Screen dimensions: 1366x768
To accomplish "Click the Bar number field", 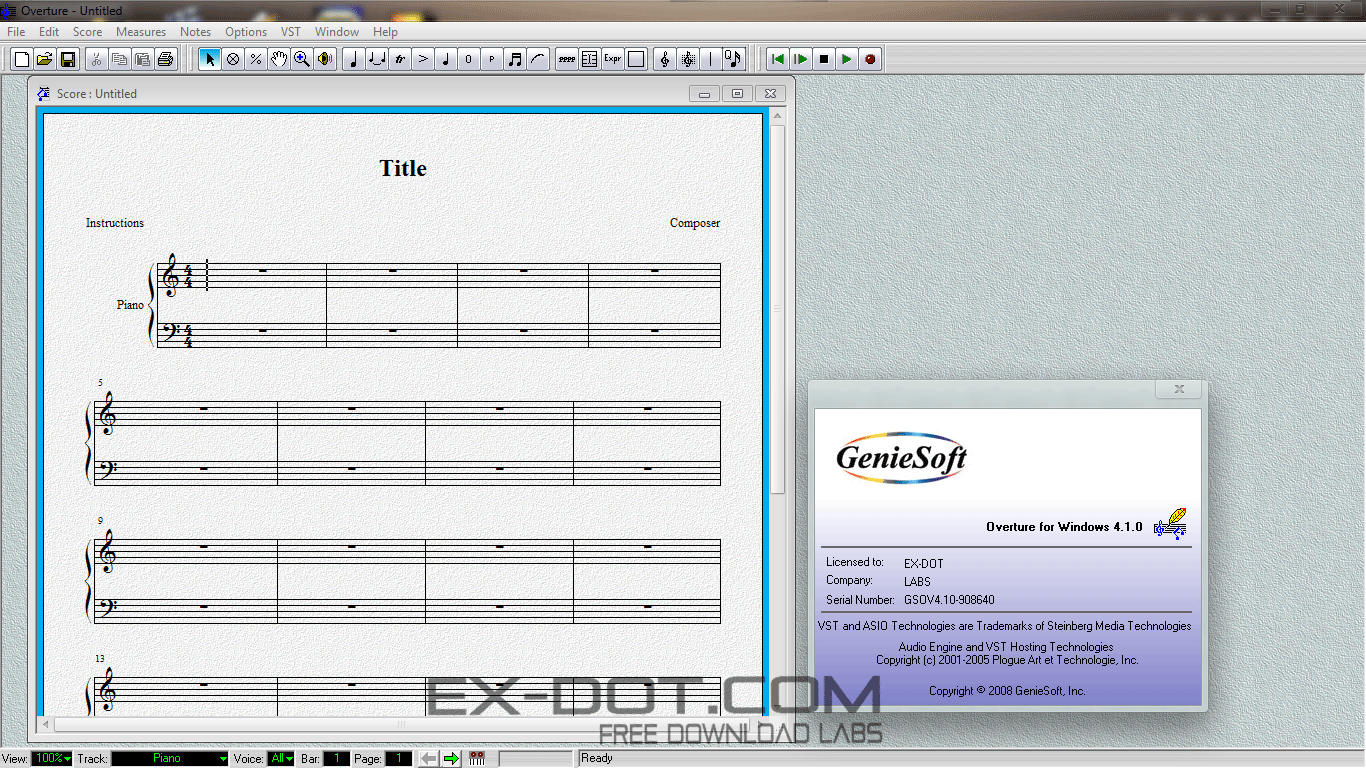I will [x=336, y=759].
